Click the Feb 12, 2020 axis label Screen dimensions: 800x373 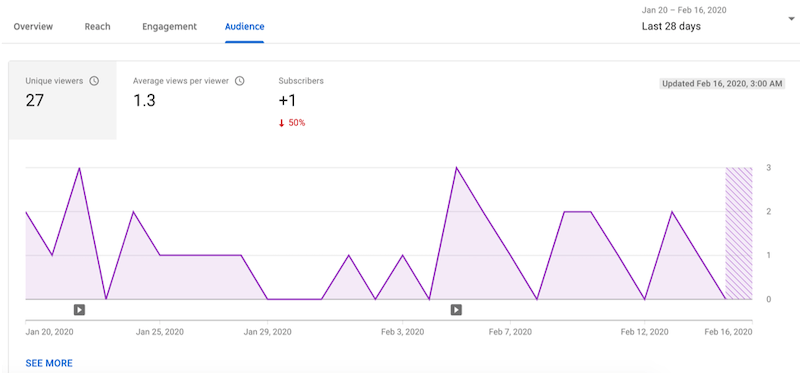click(644, 332)
